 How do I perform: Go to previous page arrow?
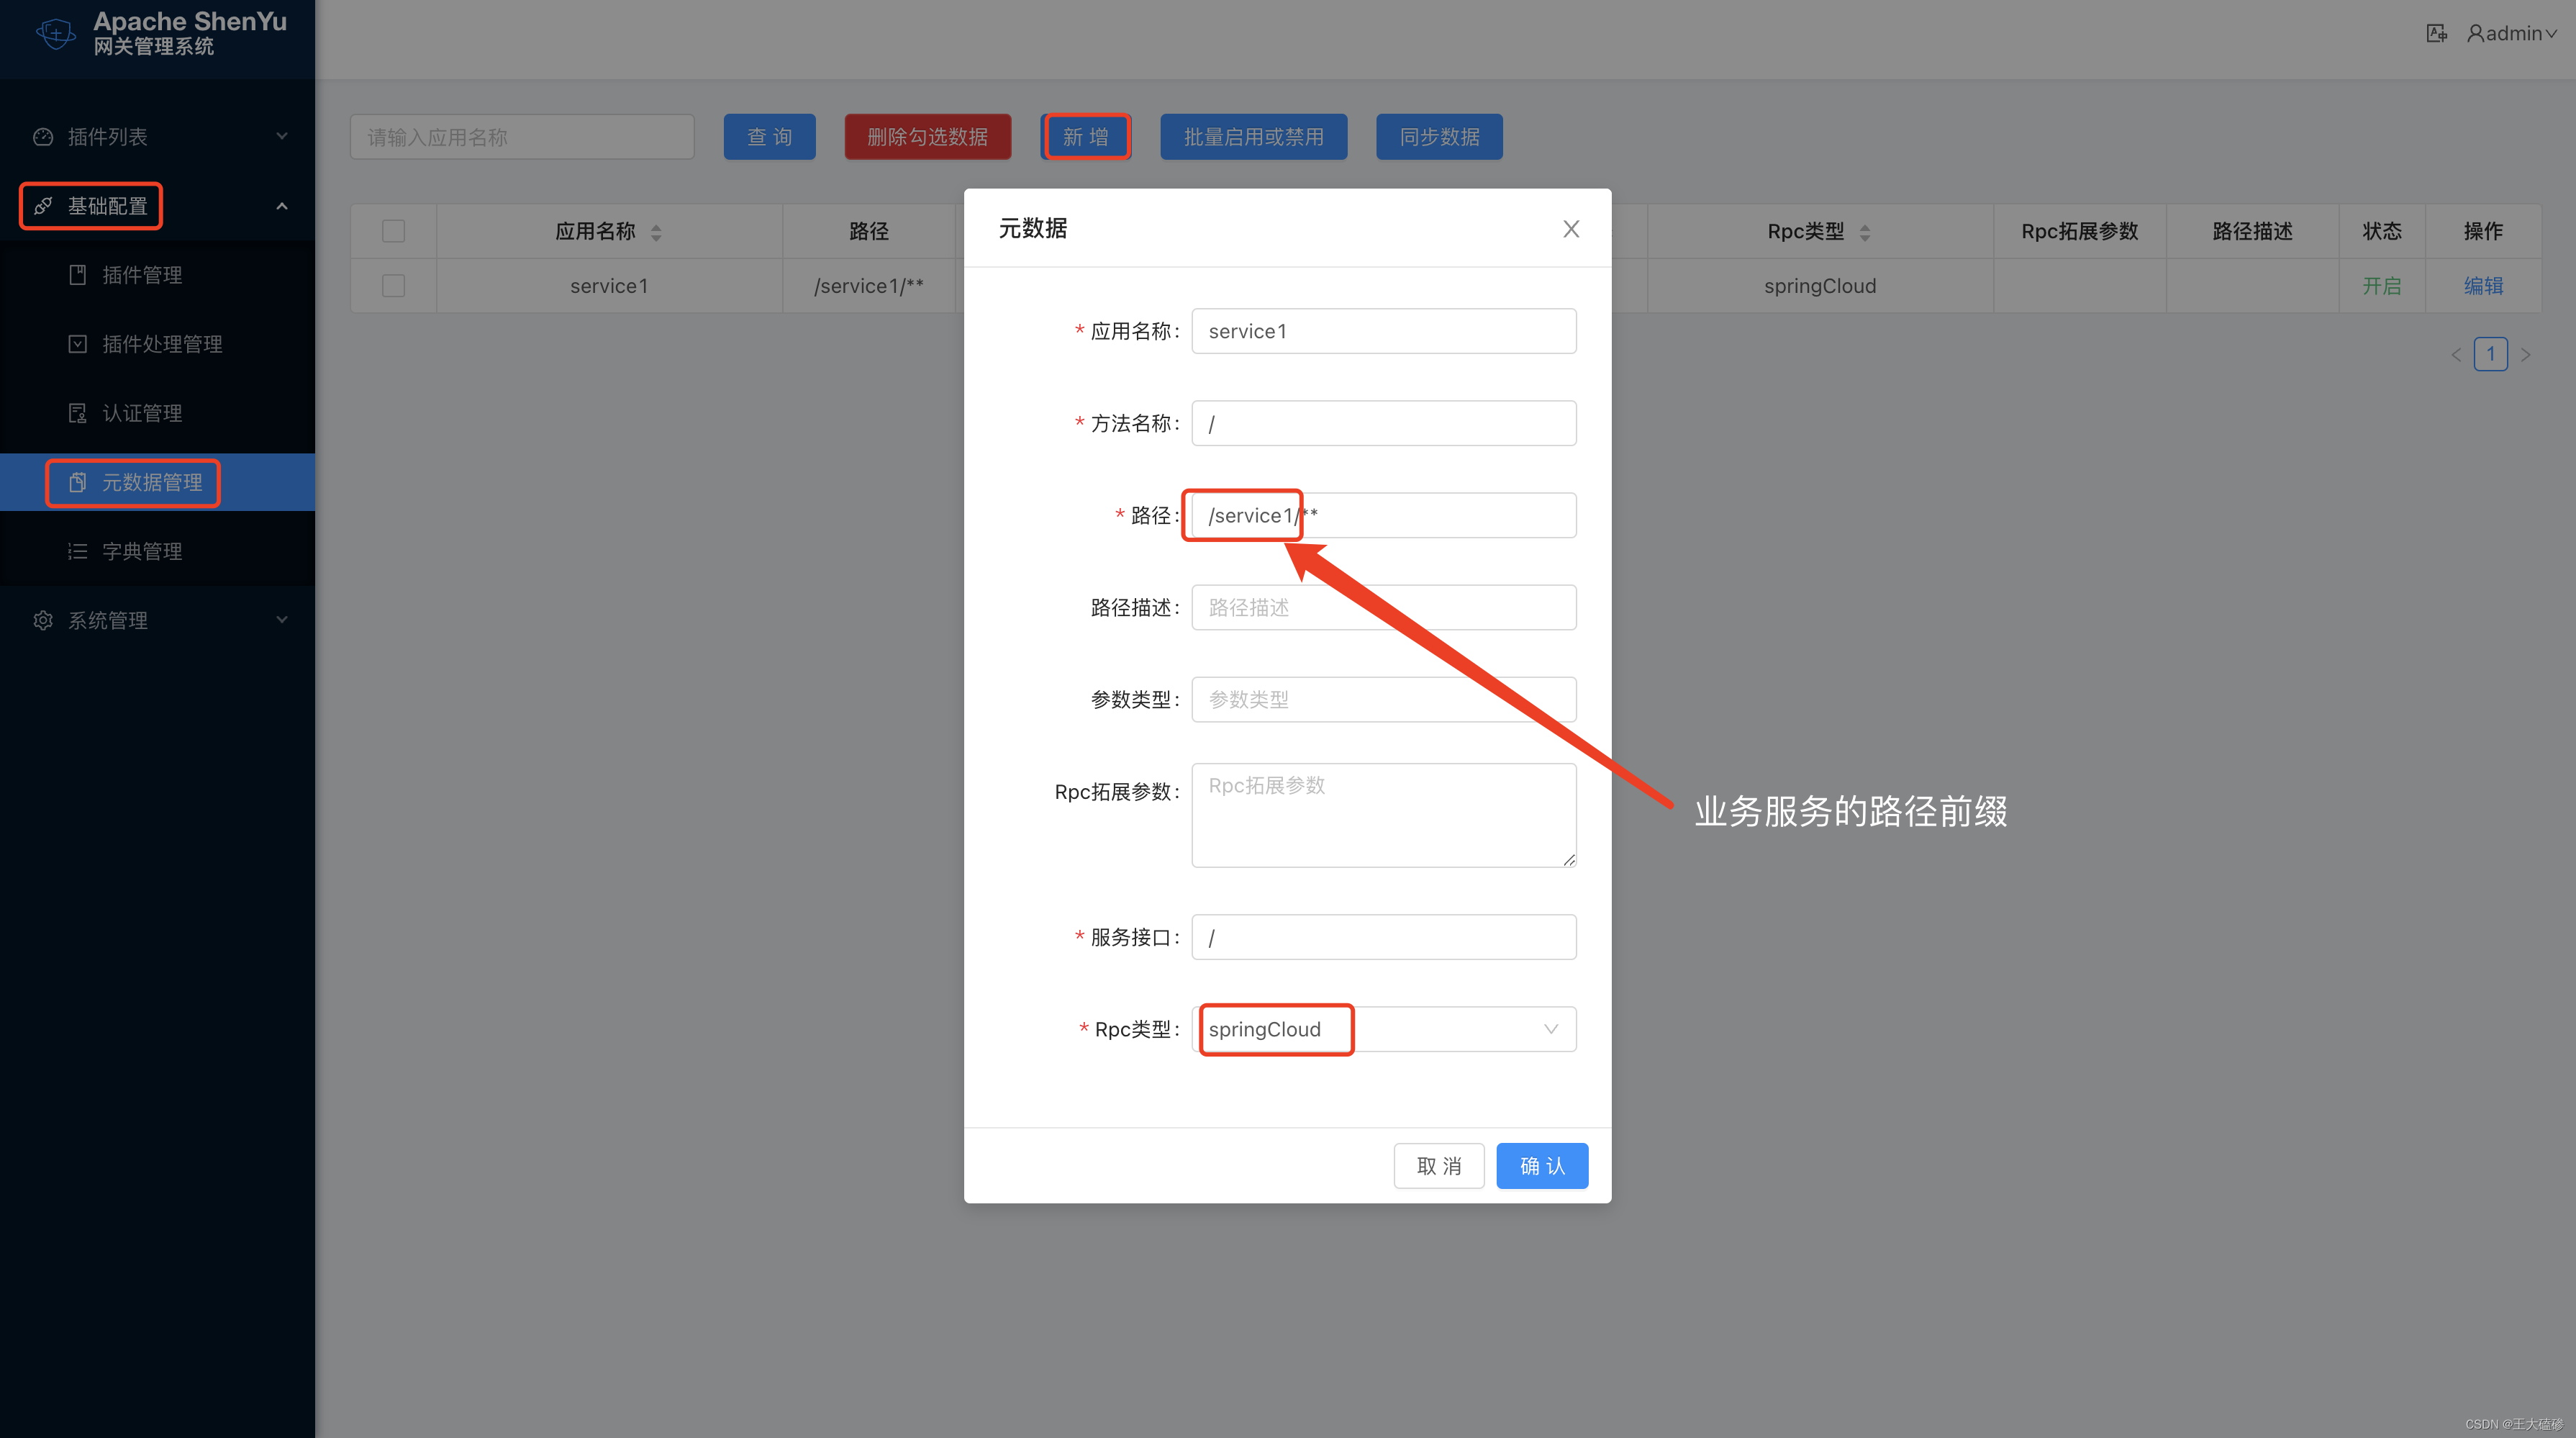click(2456, 355)
